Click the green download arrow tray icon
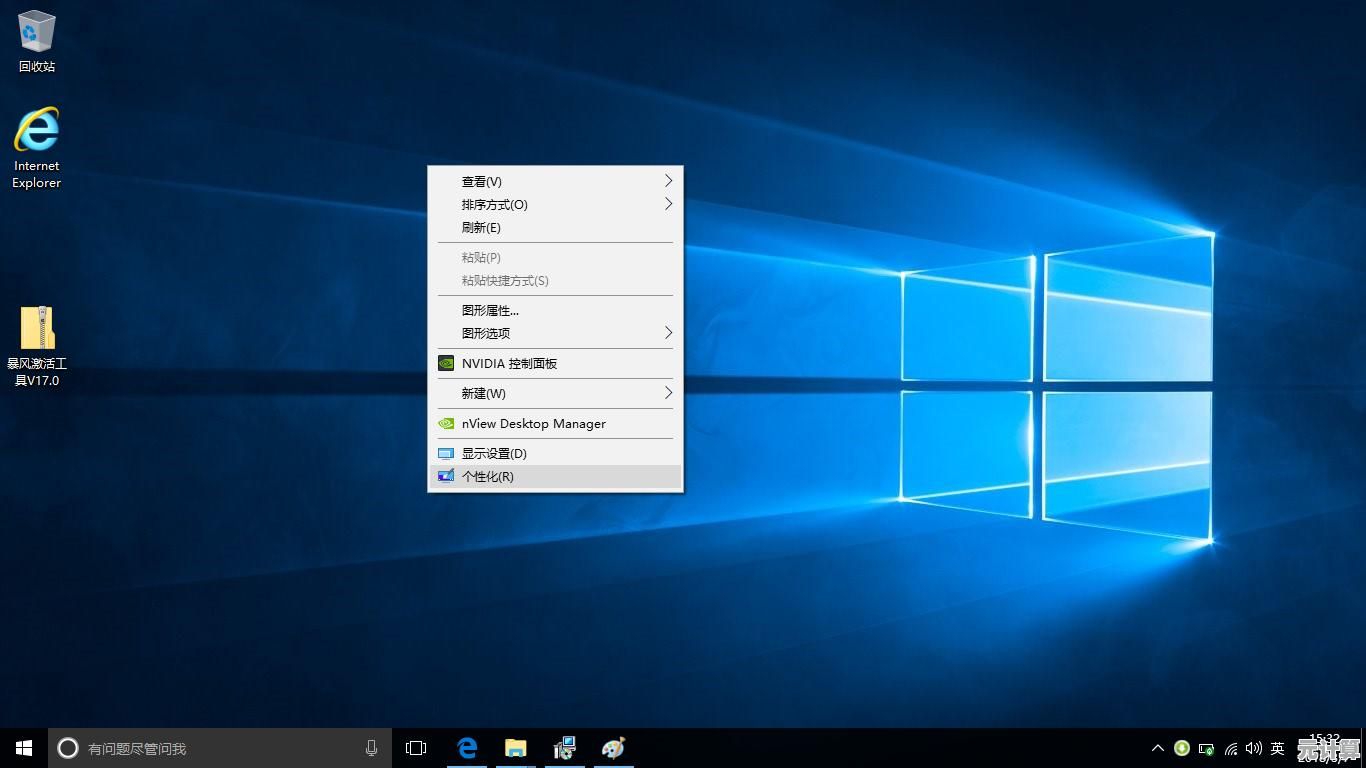The height and width of the screenshot is (768, 1366). [1182, 748]
